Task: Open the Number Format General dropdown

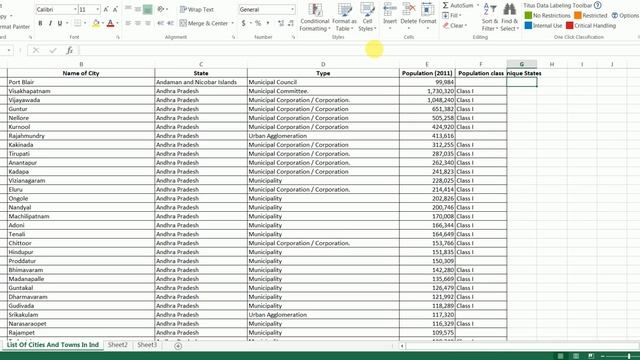Action: point(292,9)
